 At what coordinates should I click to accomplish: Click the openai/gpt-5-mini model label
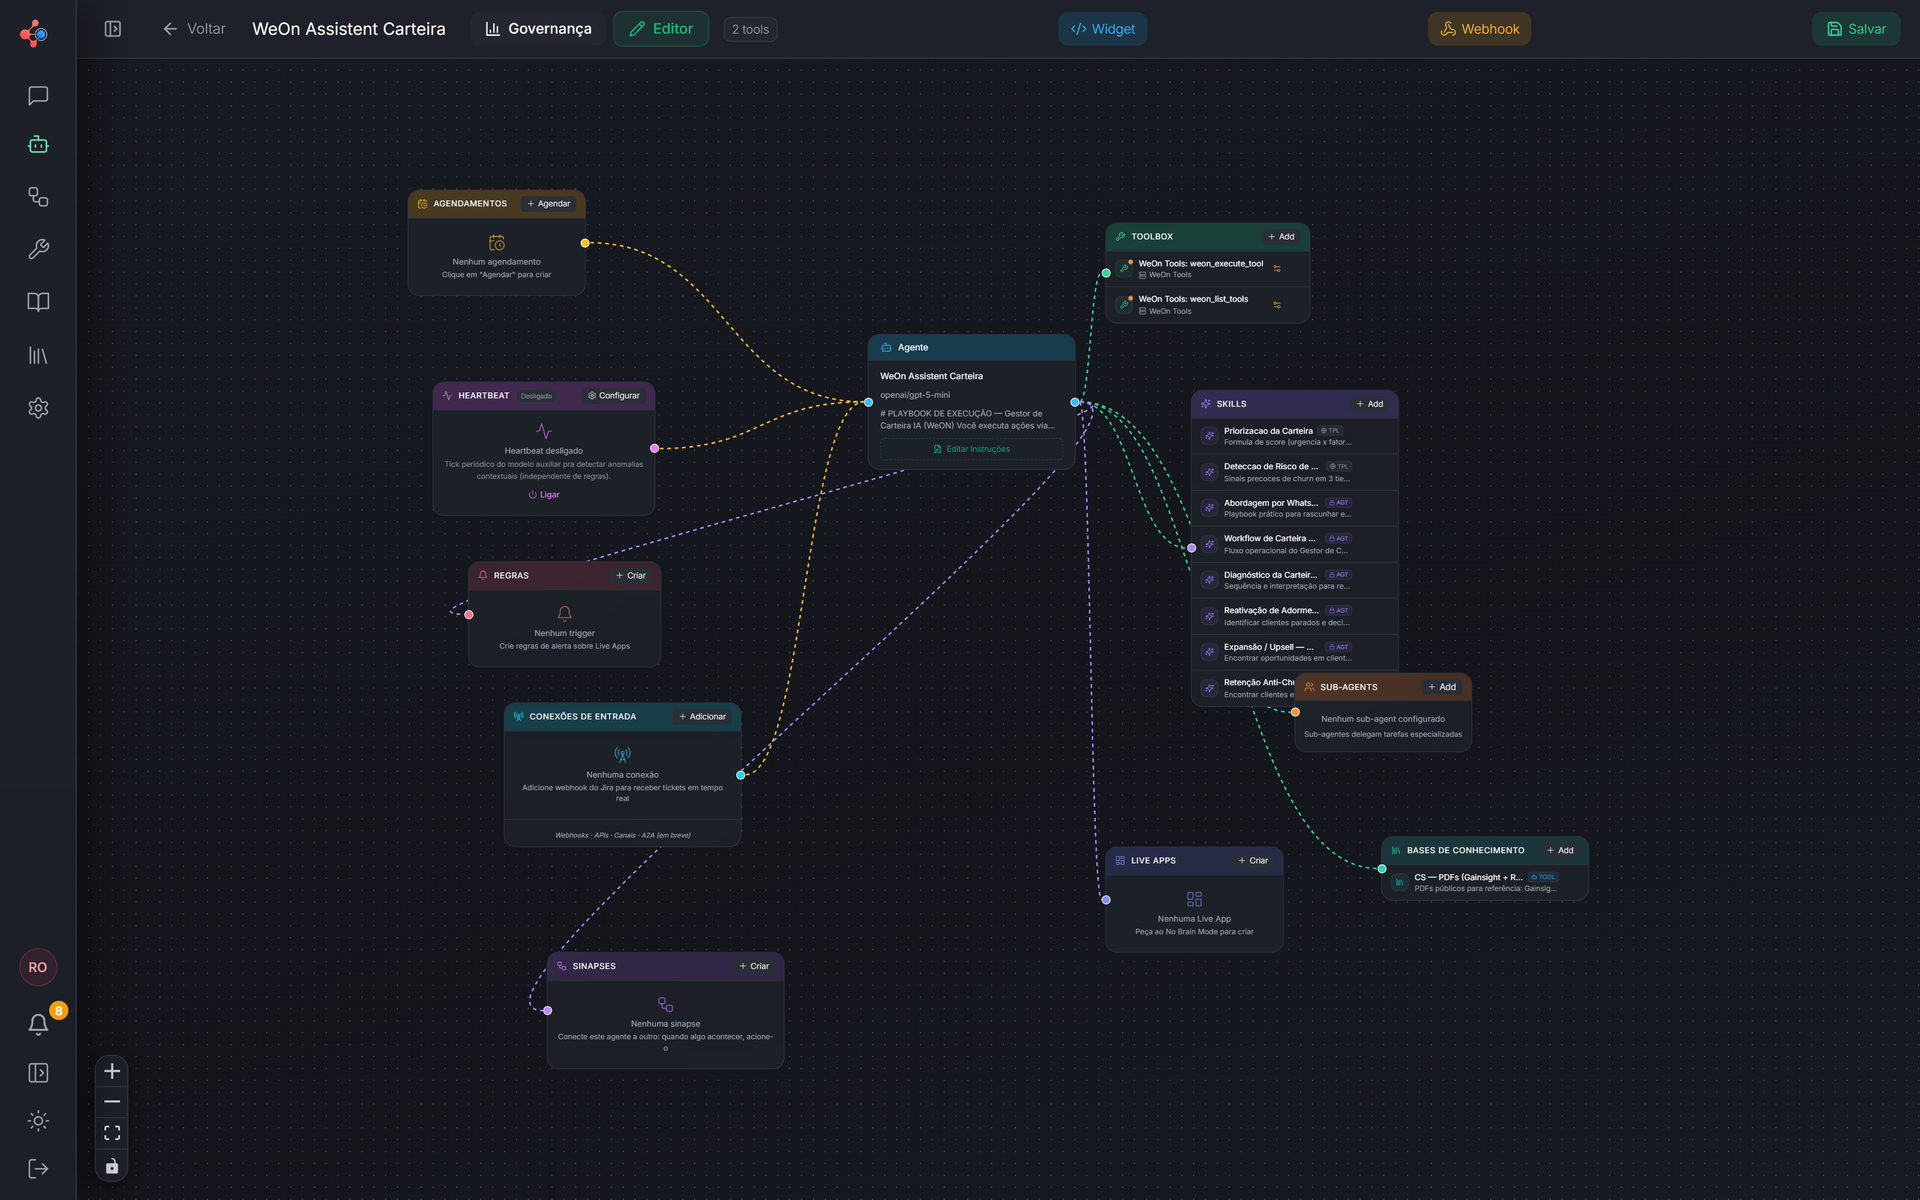915,395
